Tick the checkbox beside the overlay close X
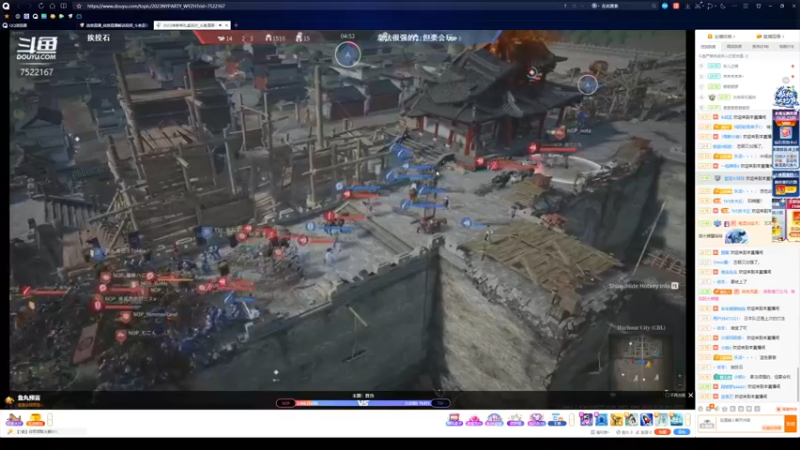 (x=668, y=395)
